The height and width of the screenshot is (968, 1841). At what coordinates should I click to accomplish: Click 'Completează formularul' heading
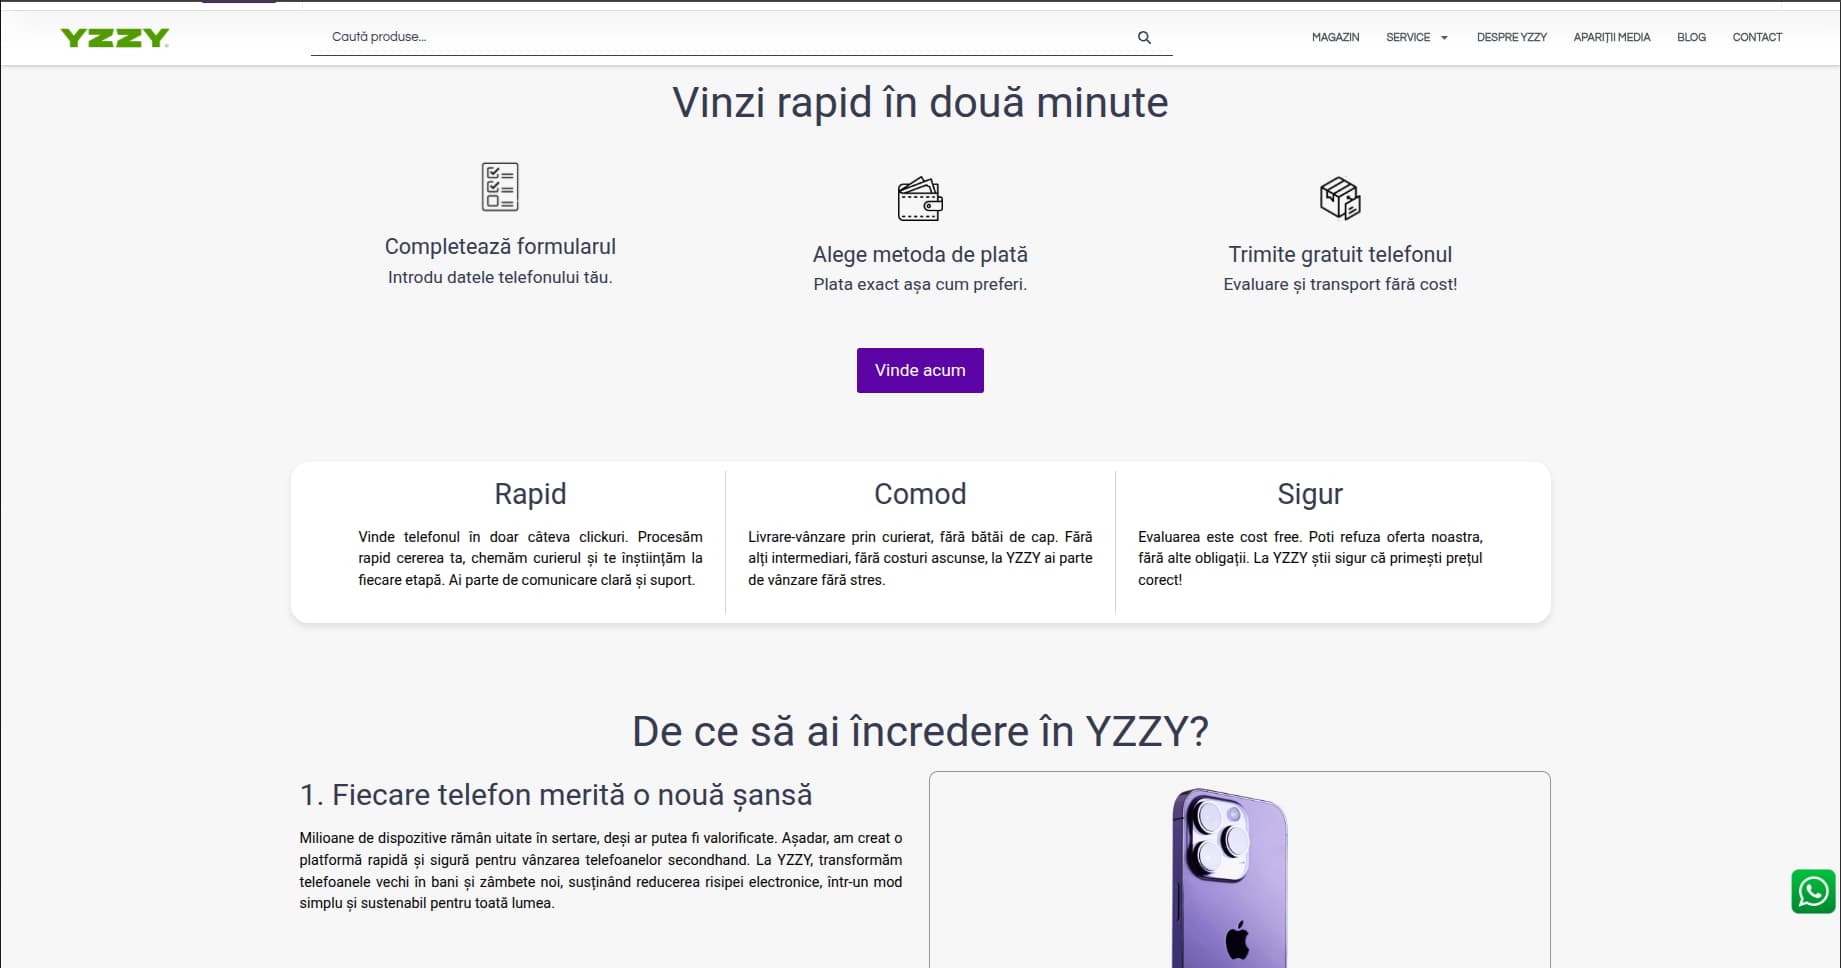tap(500, 247)
